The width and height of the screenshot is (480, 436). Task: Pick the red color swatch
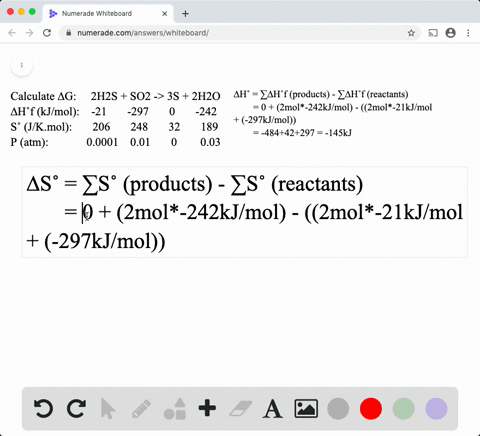pyautogui.click(x=371, y=408)
